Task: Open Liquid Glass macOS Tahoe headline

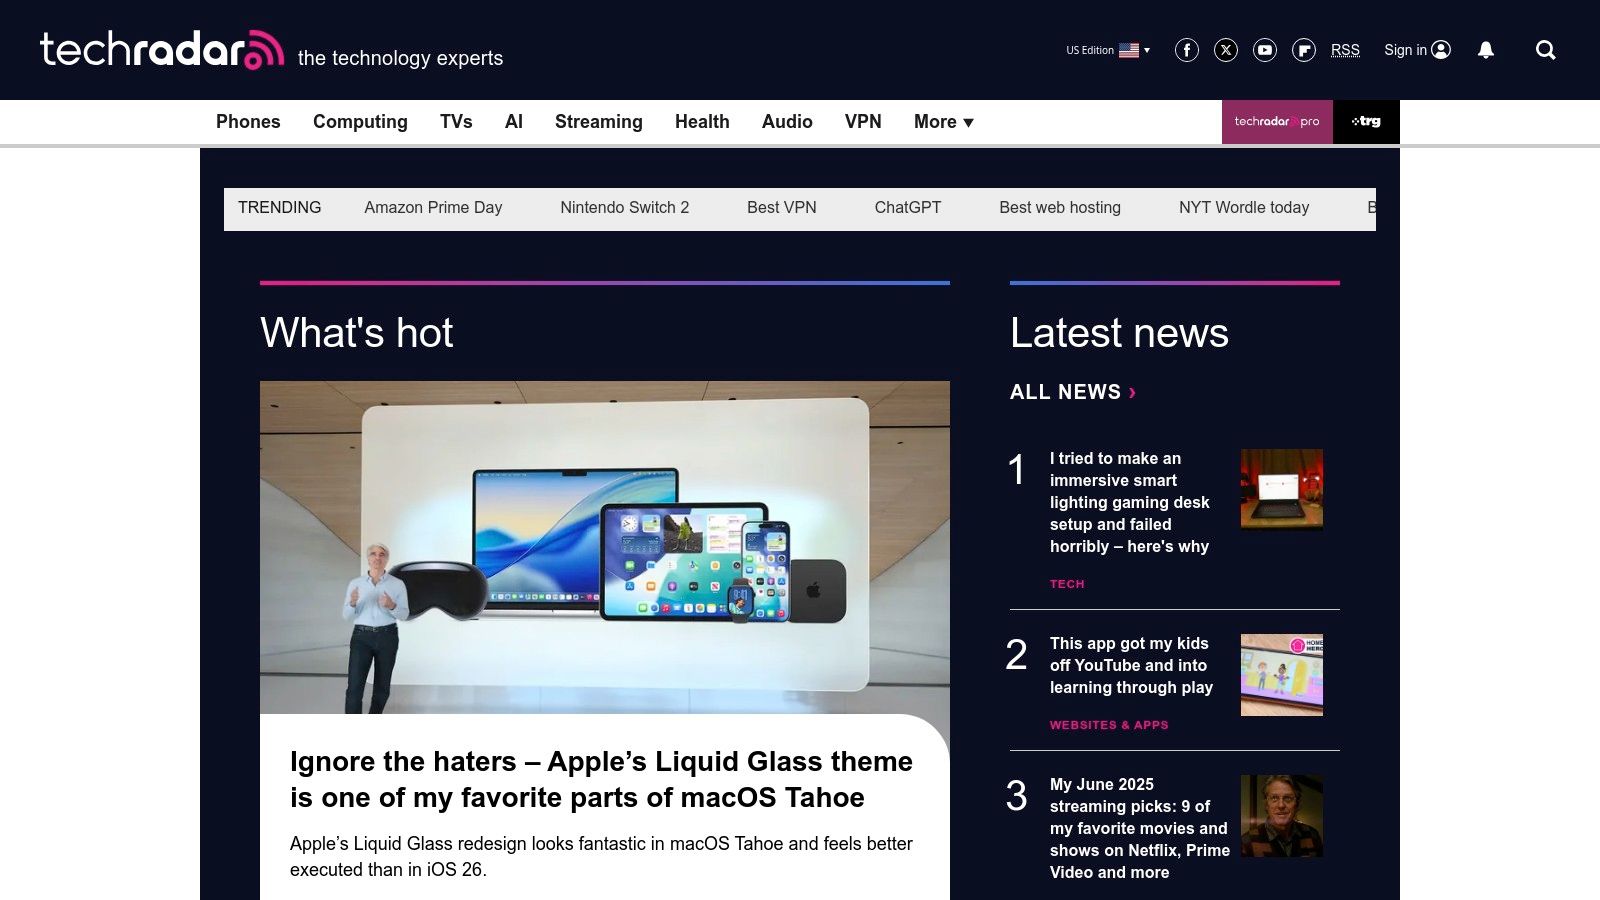Action: 601,780
